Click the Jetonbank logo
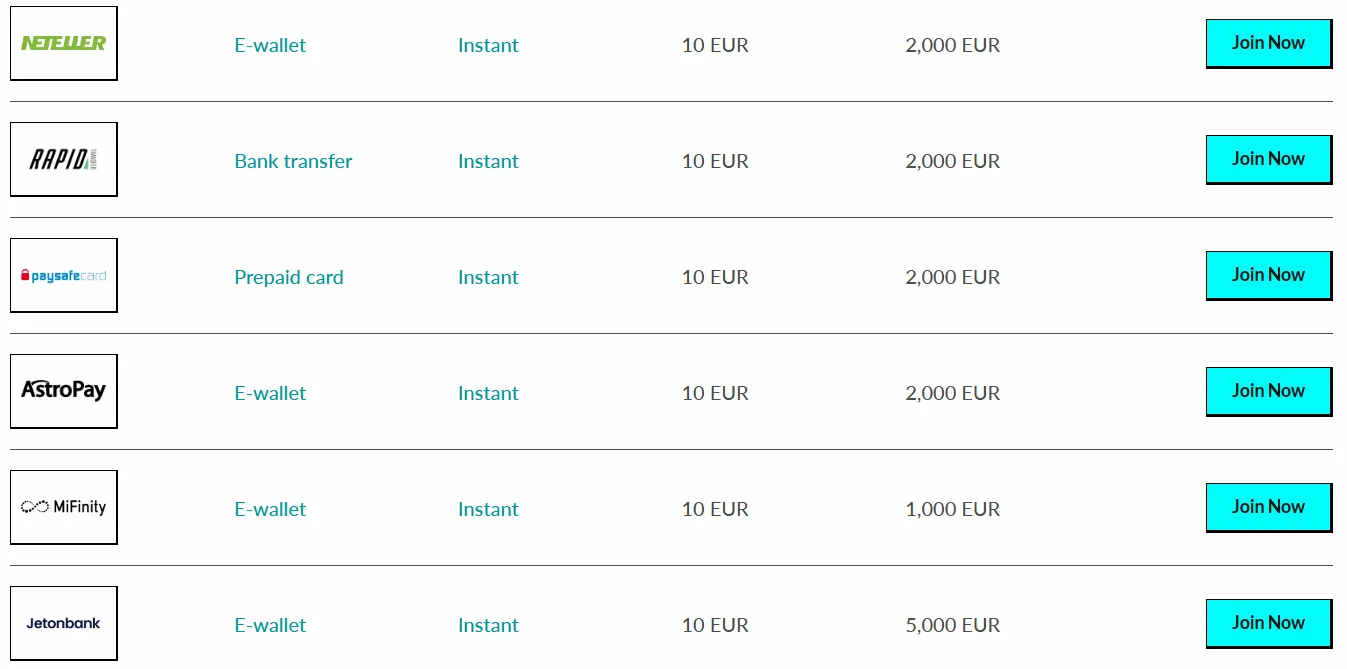1347x669 pixels. coord(64,623)
